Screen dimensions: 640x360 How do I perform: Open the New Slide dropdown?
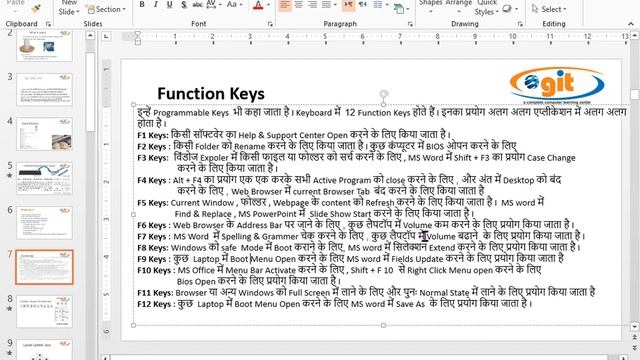pyautogui.click(x=69, y=8)
